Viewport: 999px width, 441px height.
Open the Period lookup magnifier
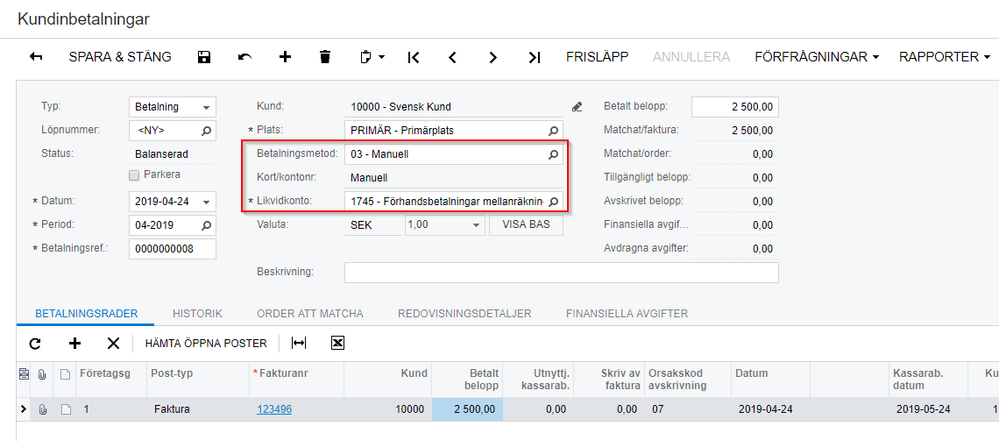(206, 225)
